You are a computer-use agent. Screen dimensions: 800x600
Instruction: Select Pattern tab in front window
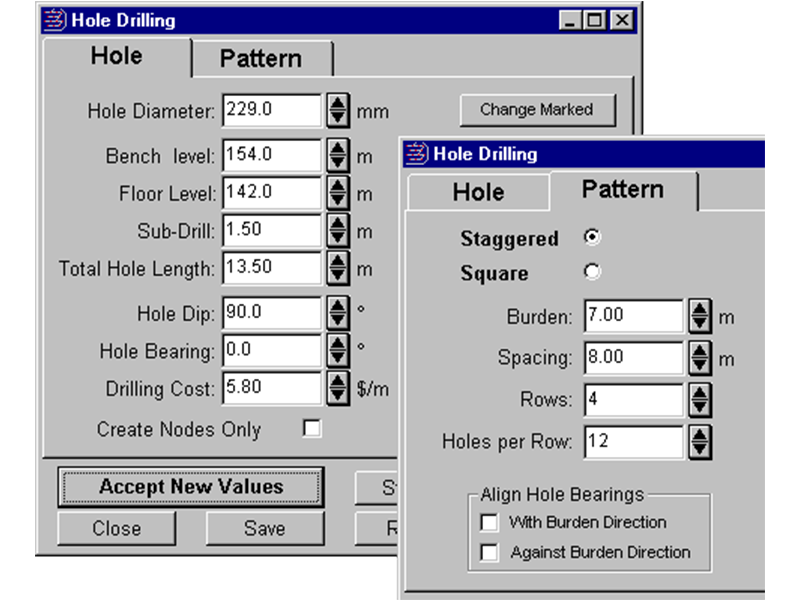pyautogui.click(x=623, y=190)
